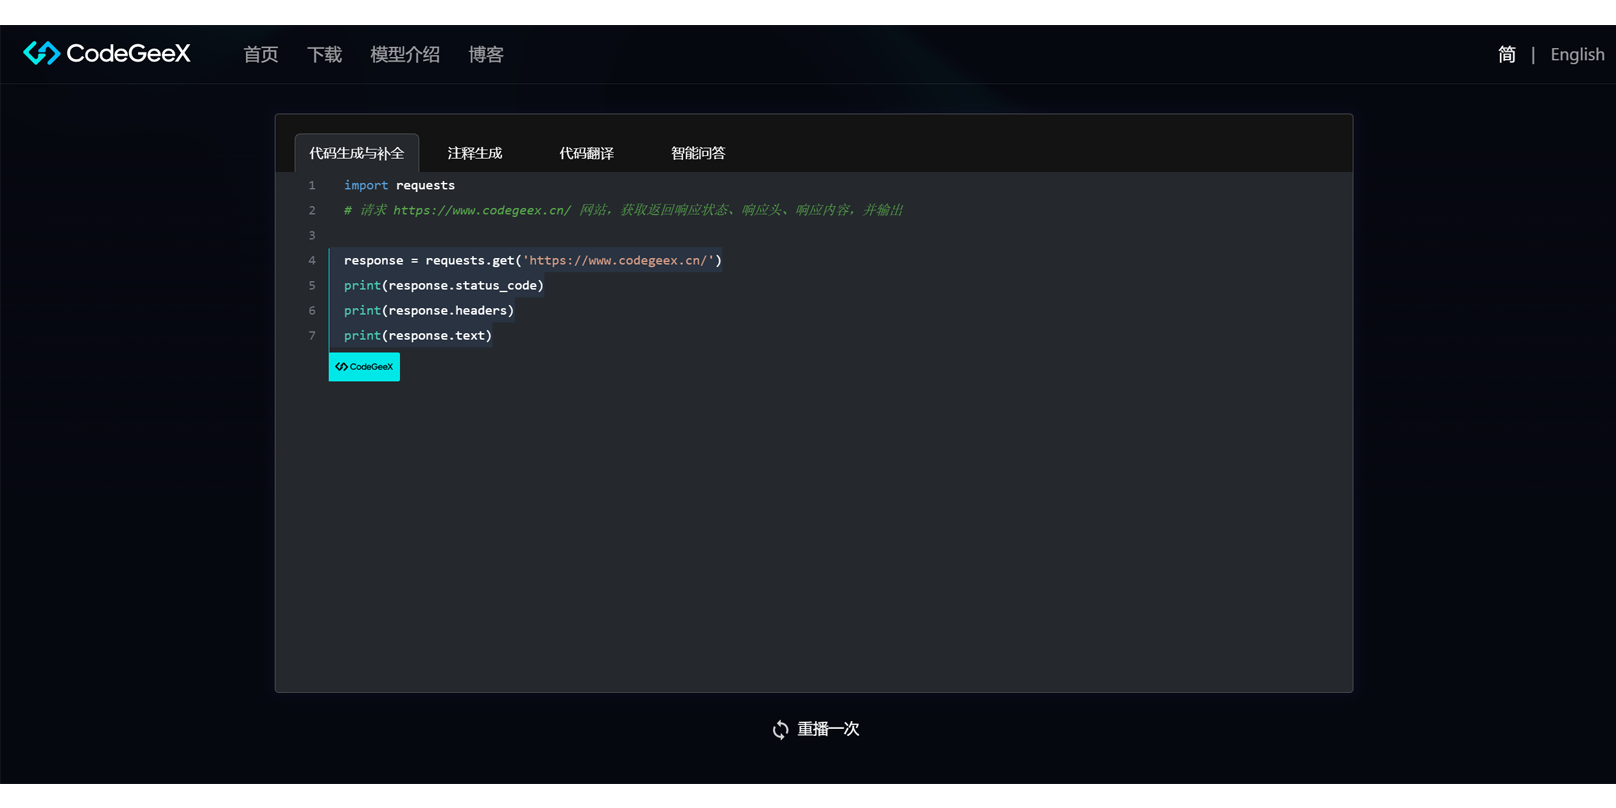Click the CodeGeeX logo in header
Screen dimensions: 1616x808
(107, 53)
